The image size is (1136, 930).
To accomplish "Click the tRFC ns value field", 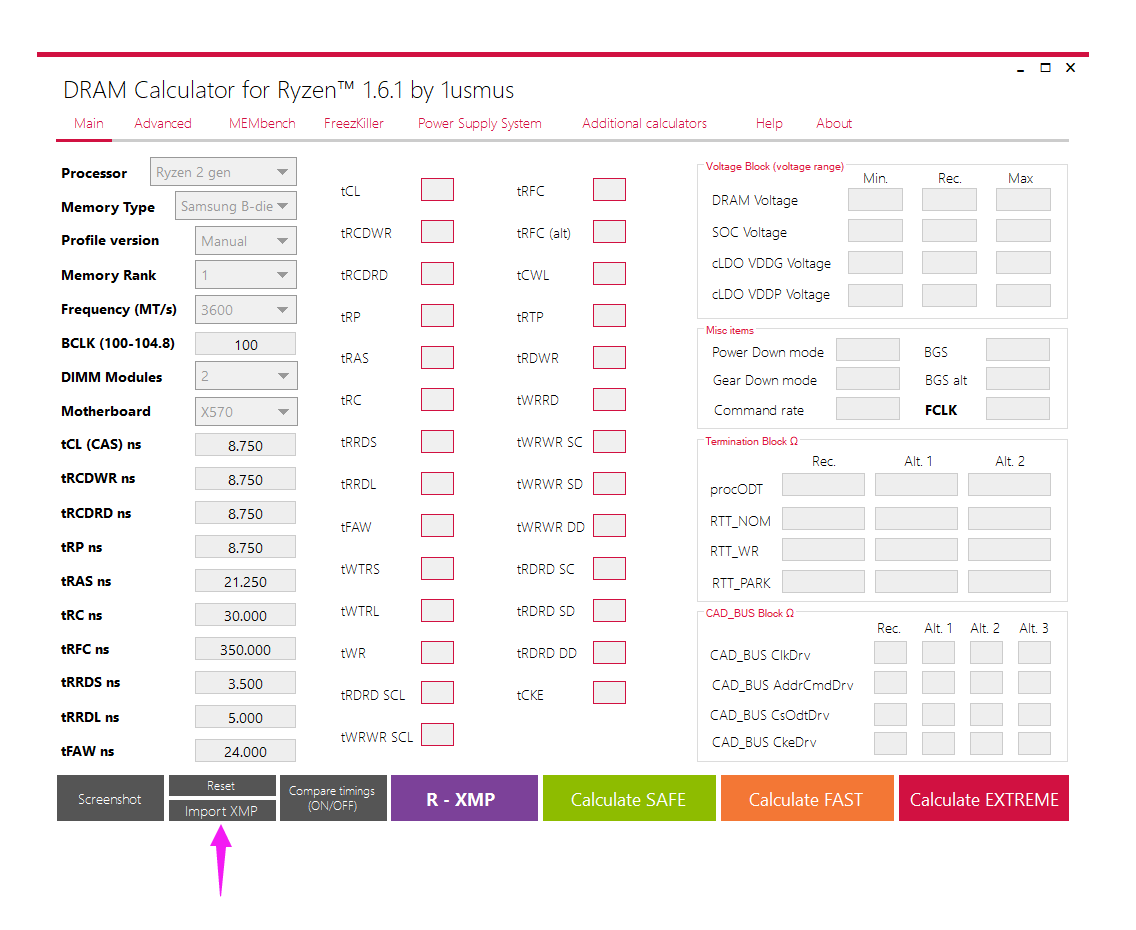I will pyautogui.click(x=246, y=649).
